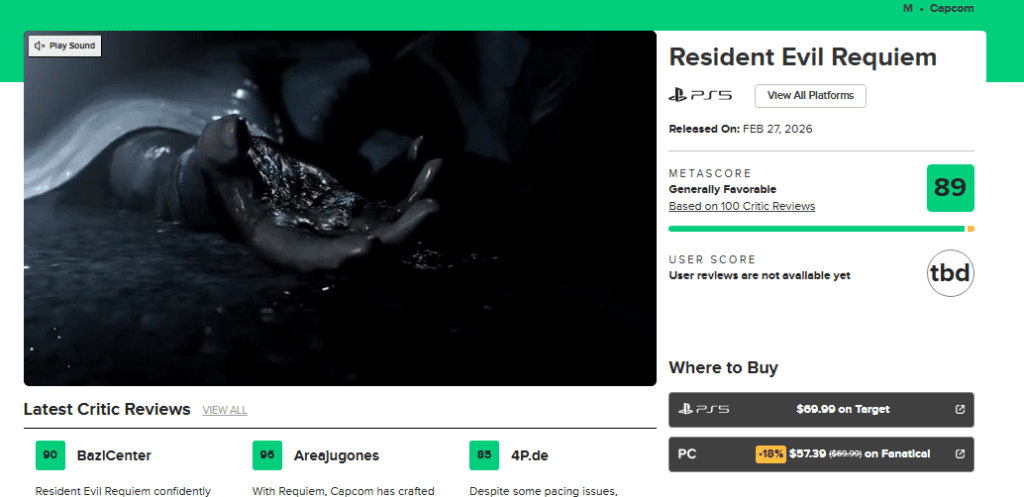1024x497 pixels.
Task: Click BaziCenter score 90 badge
Action: [50, 455]
